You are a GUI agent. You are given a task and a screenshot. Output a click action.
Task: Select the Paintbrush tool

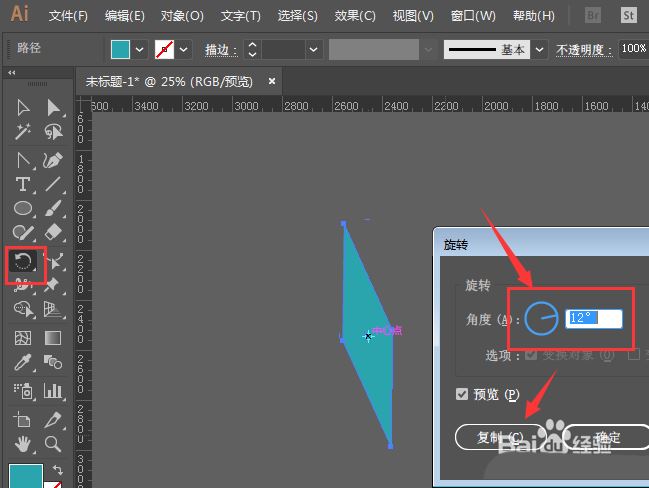[53, 208]
